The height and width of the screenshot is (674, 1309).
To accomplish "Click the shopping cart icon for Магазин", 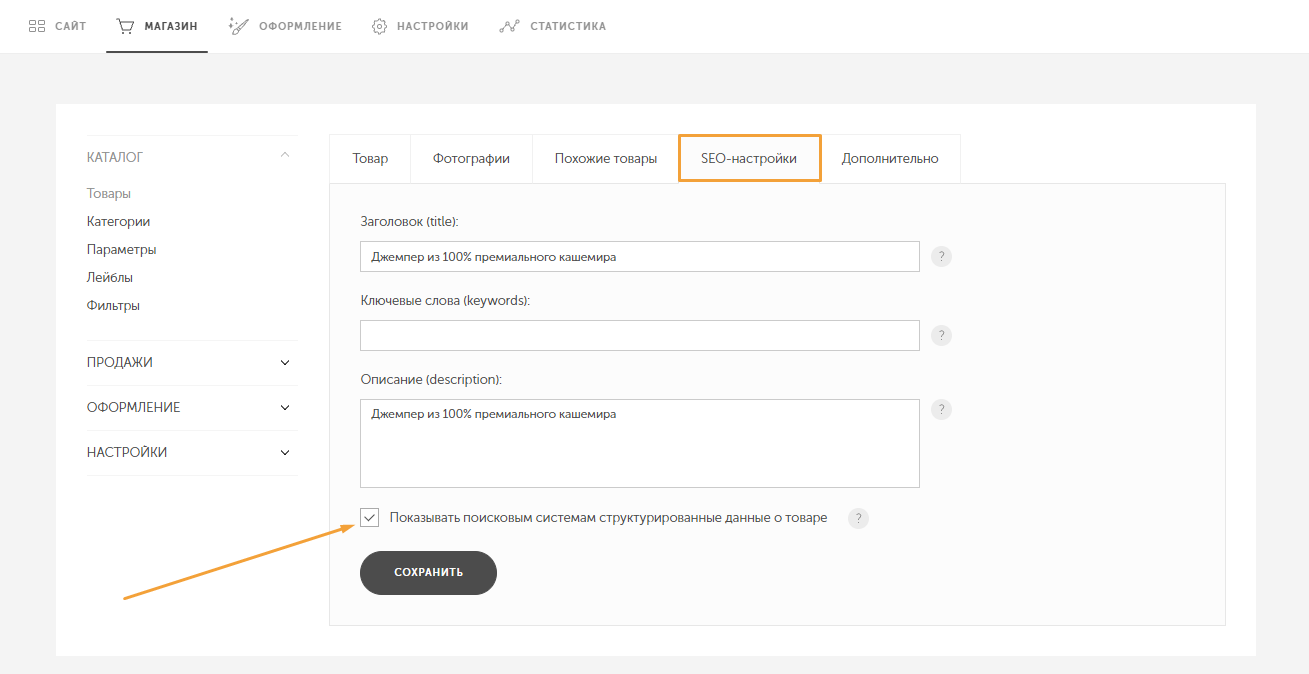I will (x=125, y=26).
